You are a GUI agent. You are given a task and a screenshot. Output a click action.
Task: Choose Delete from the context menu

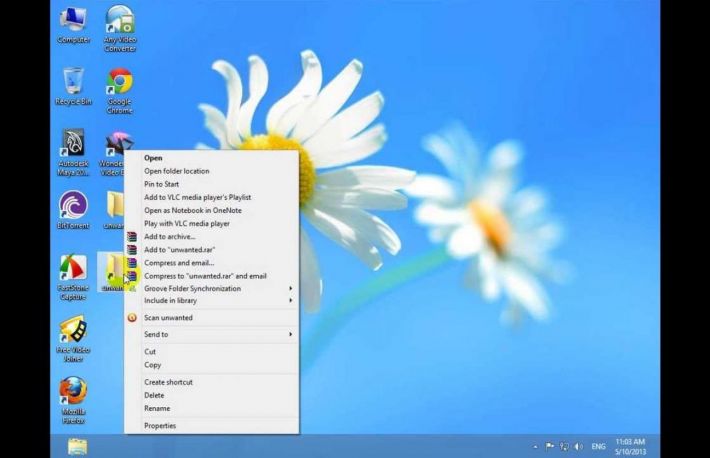pyautogui.click(x=155, y=395)
